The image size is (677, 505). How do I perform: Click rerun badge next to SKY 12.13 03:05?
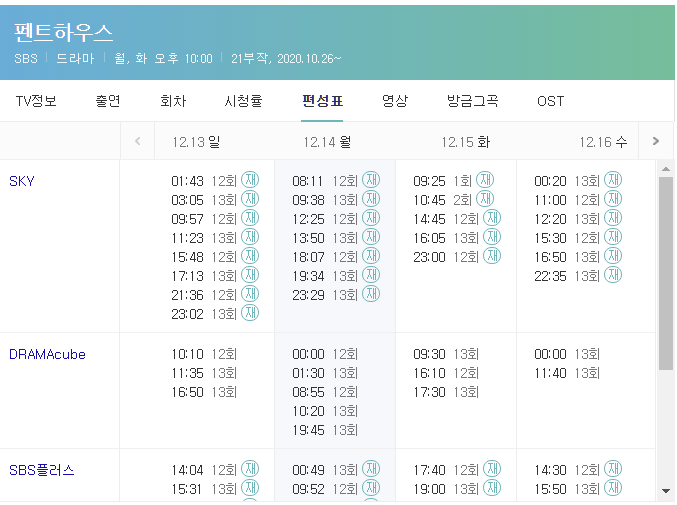pyautogui.click(x=250, y=199)
